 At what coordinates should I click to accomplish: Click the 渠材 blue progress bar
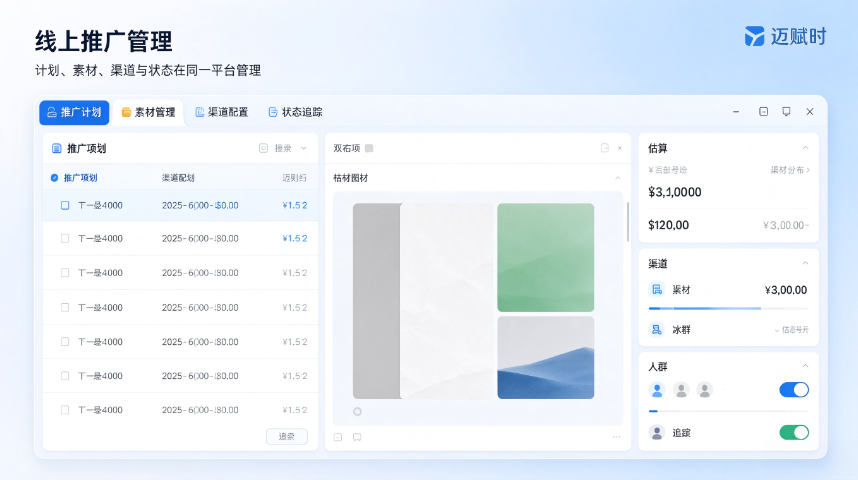pyautogui.click(x=728, y=309)
